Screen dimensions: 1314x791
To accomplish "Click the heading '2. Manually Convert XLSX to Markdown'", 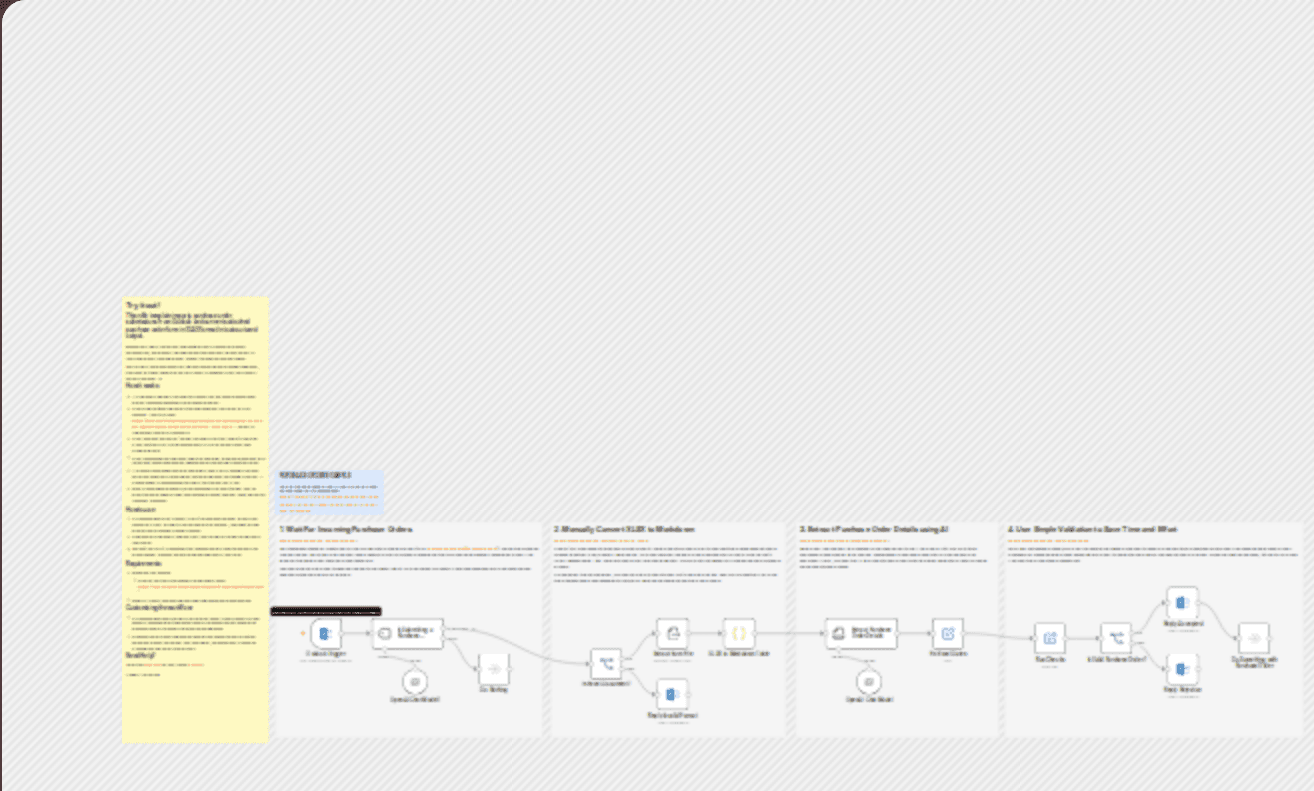I will (x=624, y=529).
